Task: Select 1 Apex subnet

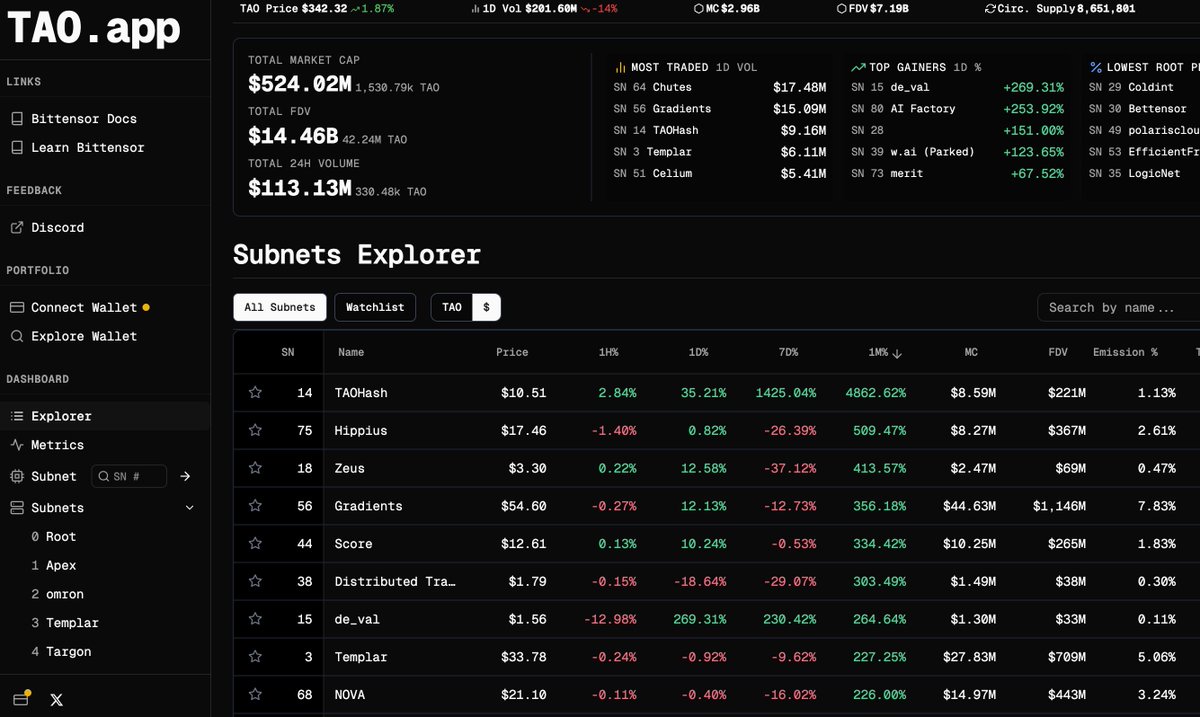Action: (x=54, y=566)
